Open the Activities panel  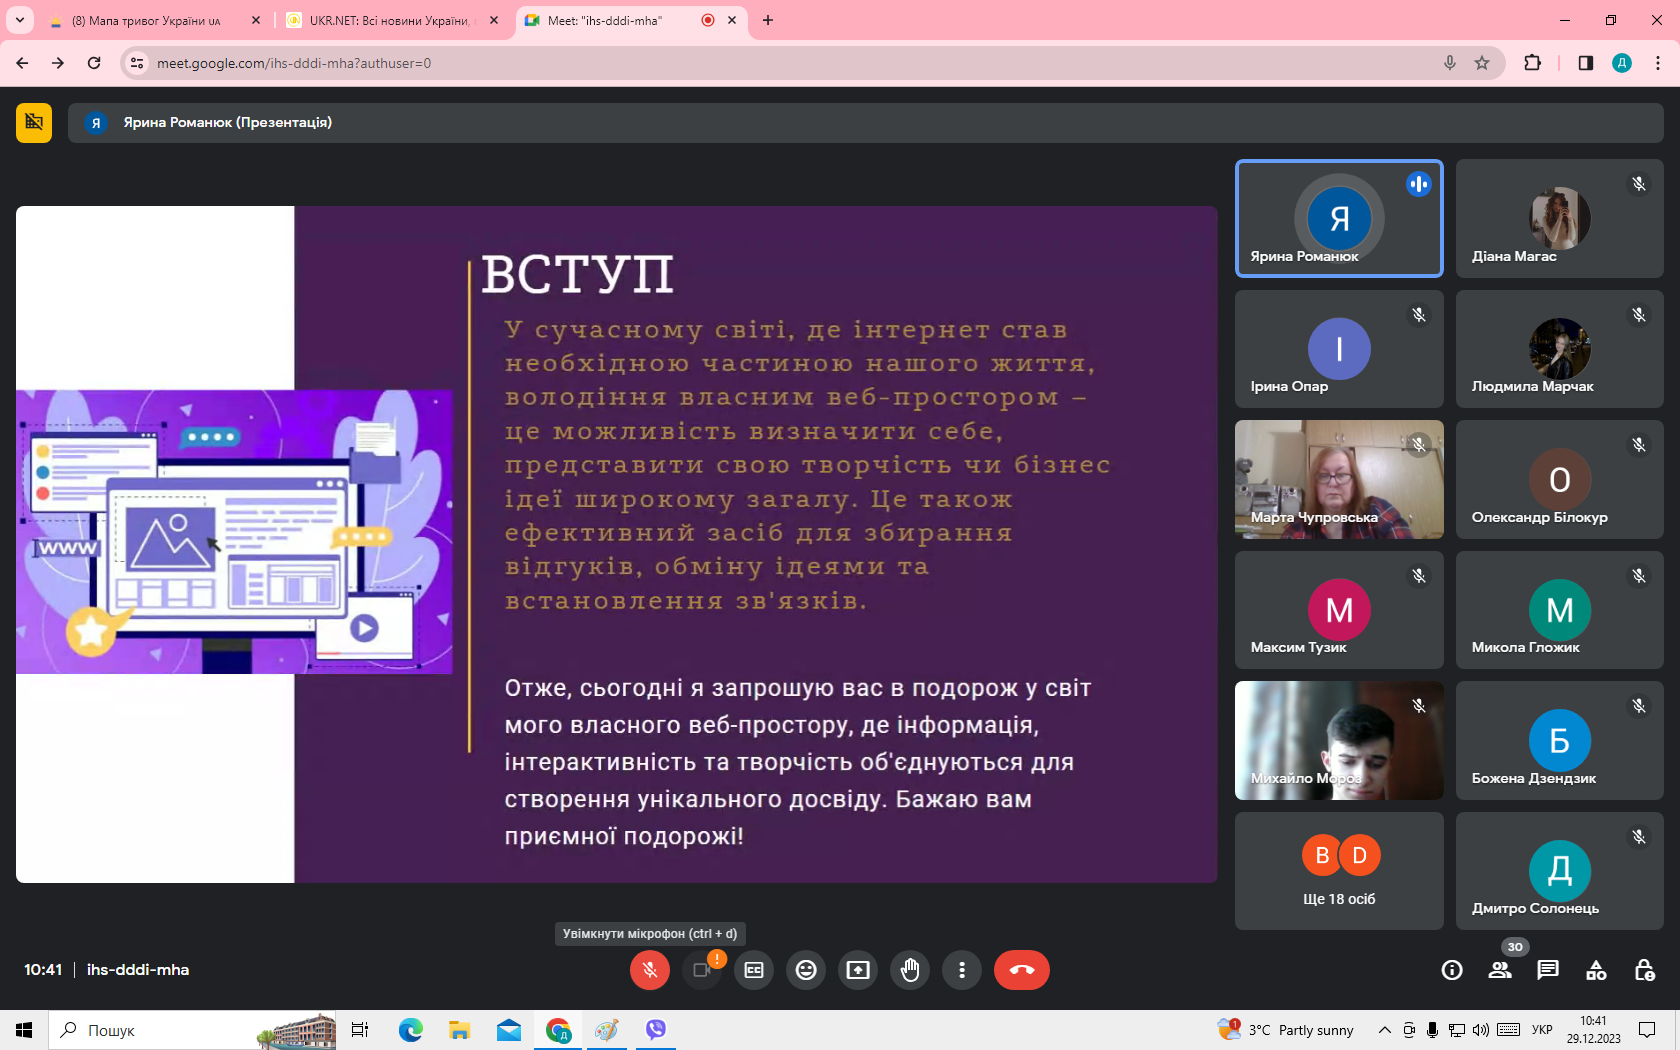click(1596, 970)
